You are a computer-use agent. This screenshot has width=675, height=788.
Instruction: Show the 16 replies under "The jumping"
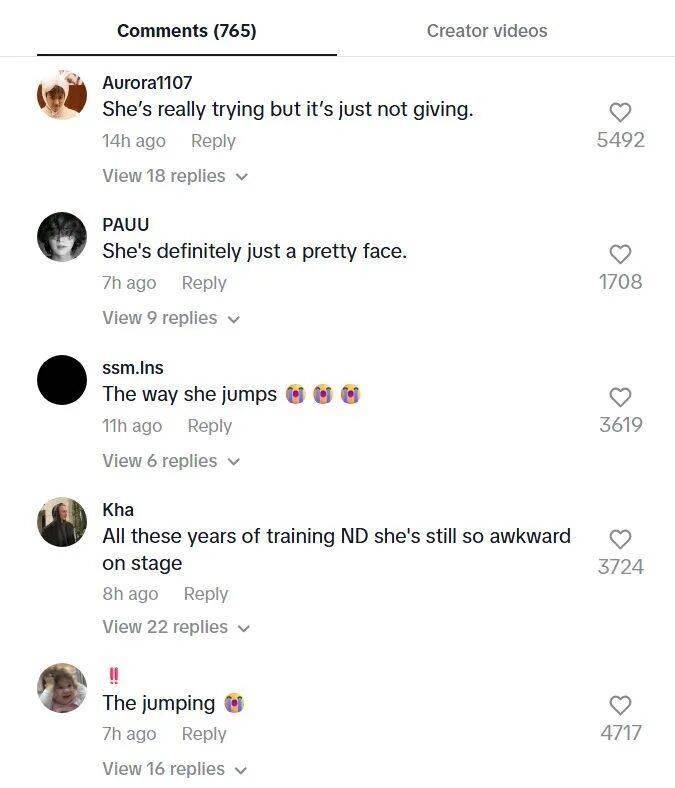click(174, 769)
